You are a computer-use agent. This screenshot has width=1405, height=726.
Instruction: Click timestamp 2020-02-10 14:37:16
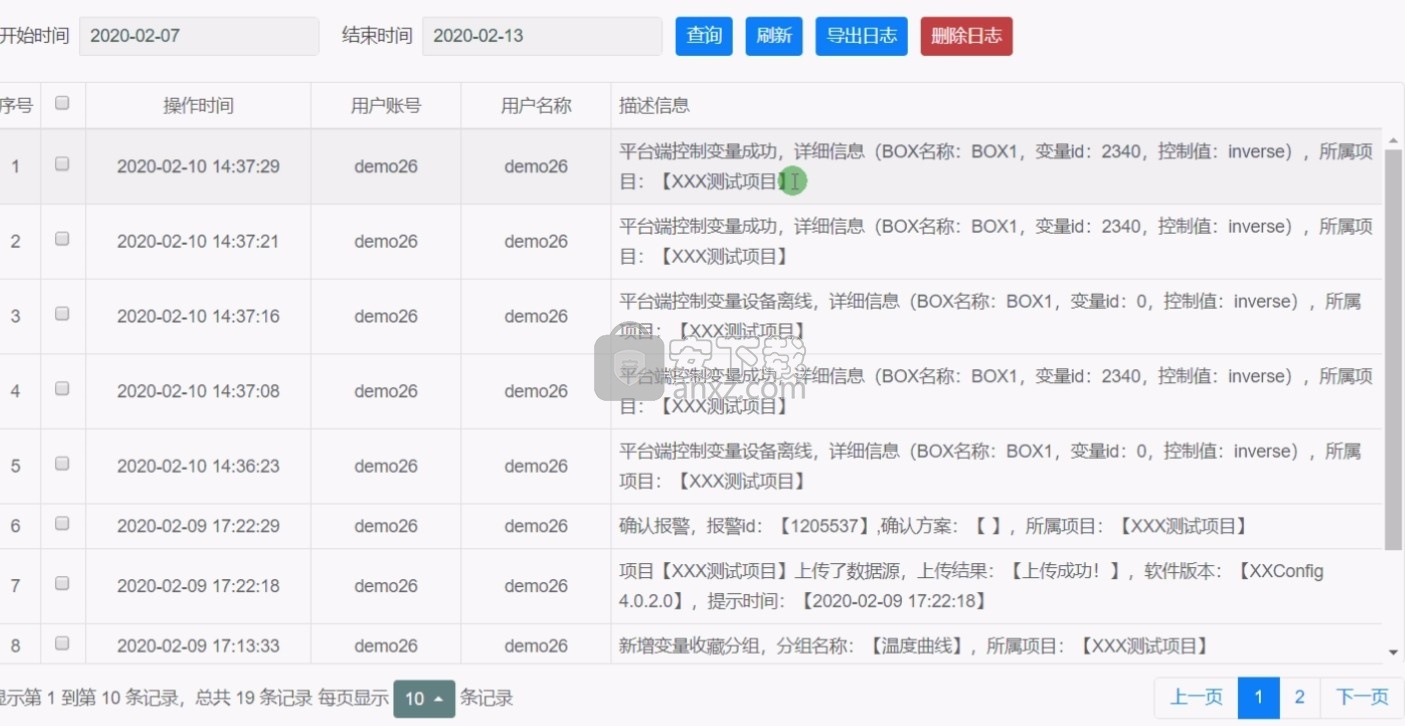tap(198, 316)
